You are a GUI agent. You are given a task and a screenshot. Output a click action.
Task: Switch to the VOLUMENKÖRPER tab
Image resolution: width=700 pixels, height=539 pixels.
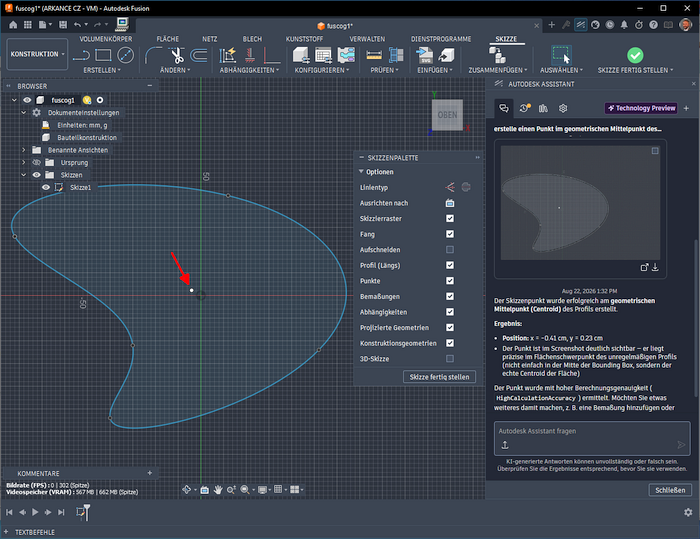[106, 39]
